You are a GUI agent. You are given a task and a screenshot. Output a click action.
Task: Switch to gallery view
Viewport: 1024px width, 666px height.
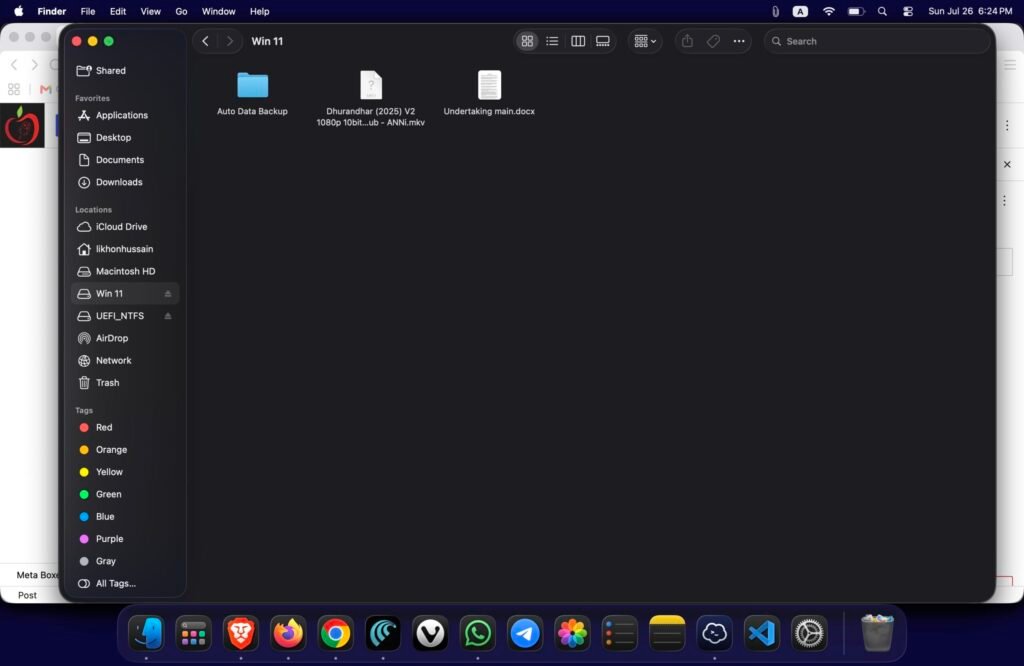click(x=603, y=41)
